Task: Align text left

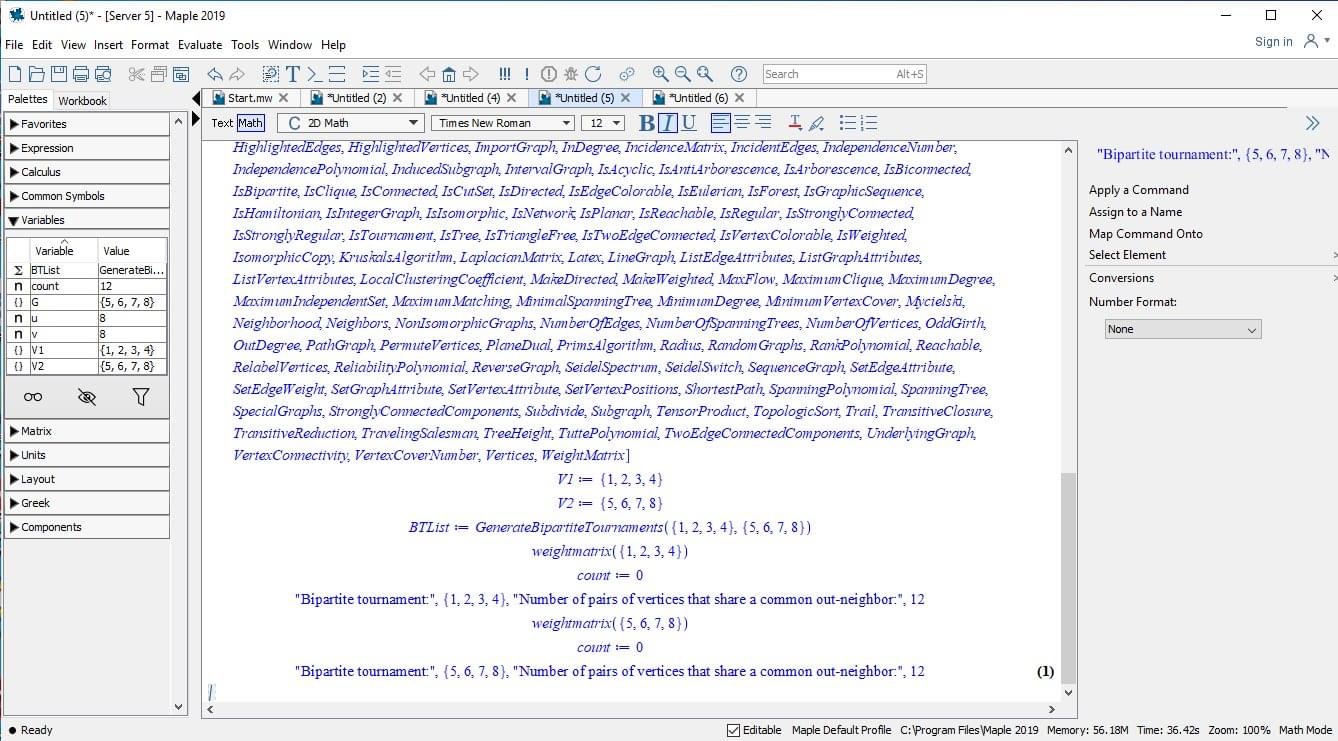Action: (x=721, y=123)
